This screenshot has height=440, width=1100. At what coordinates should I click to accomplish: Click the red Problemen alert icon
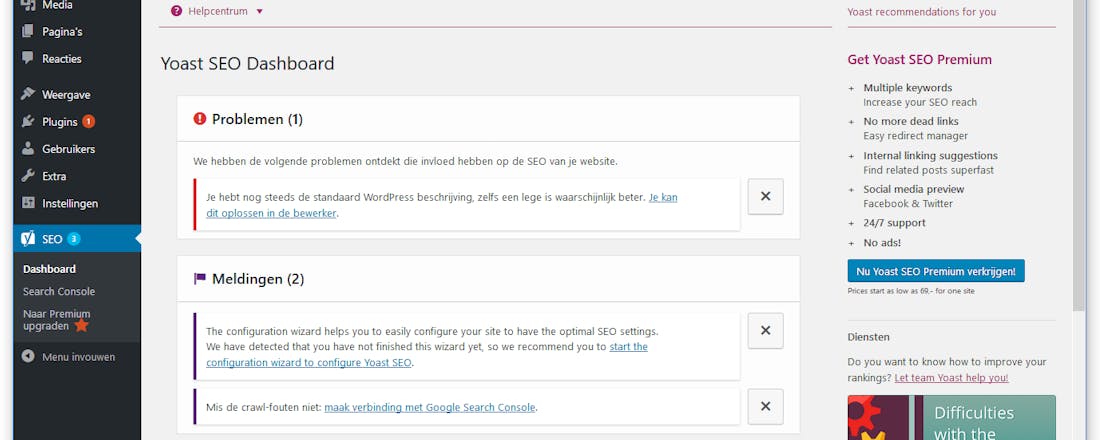point(200,119)
